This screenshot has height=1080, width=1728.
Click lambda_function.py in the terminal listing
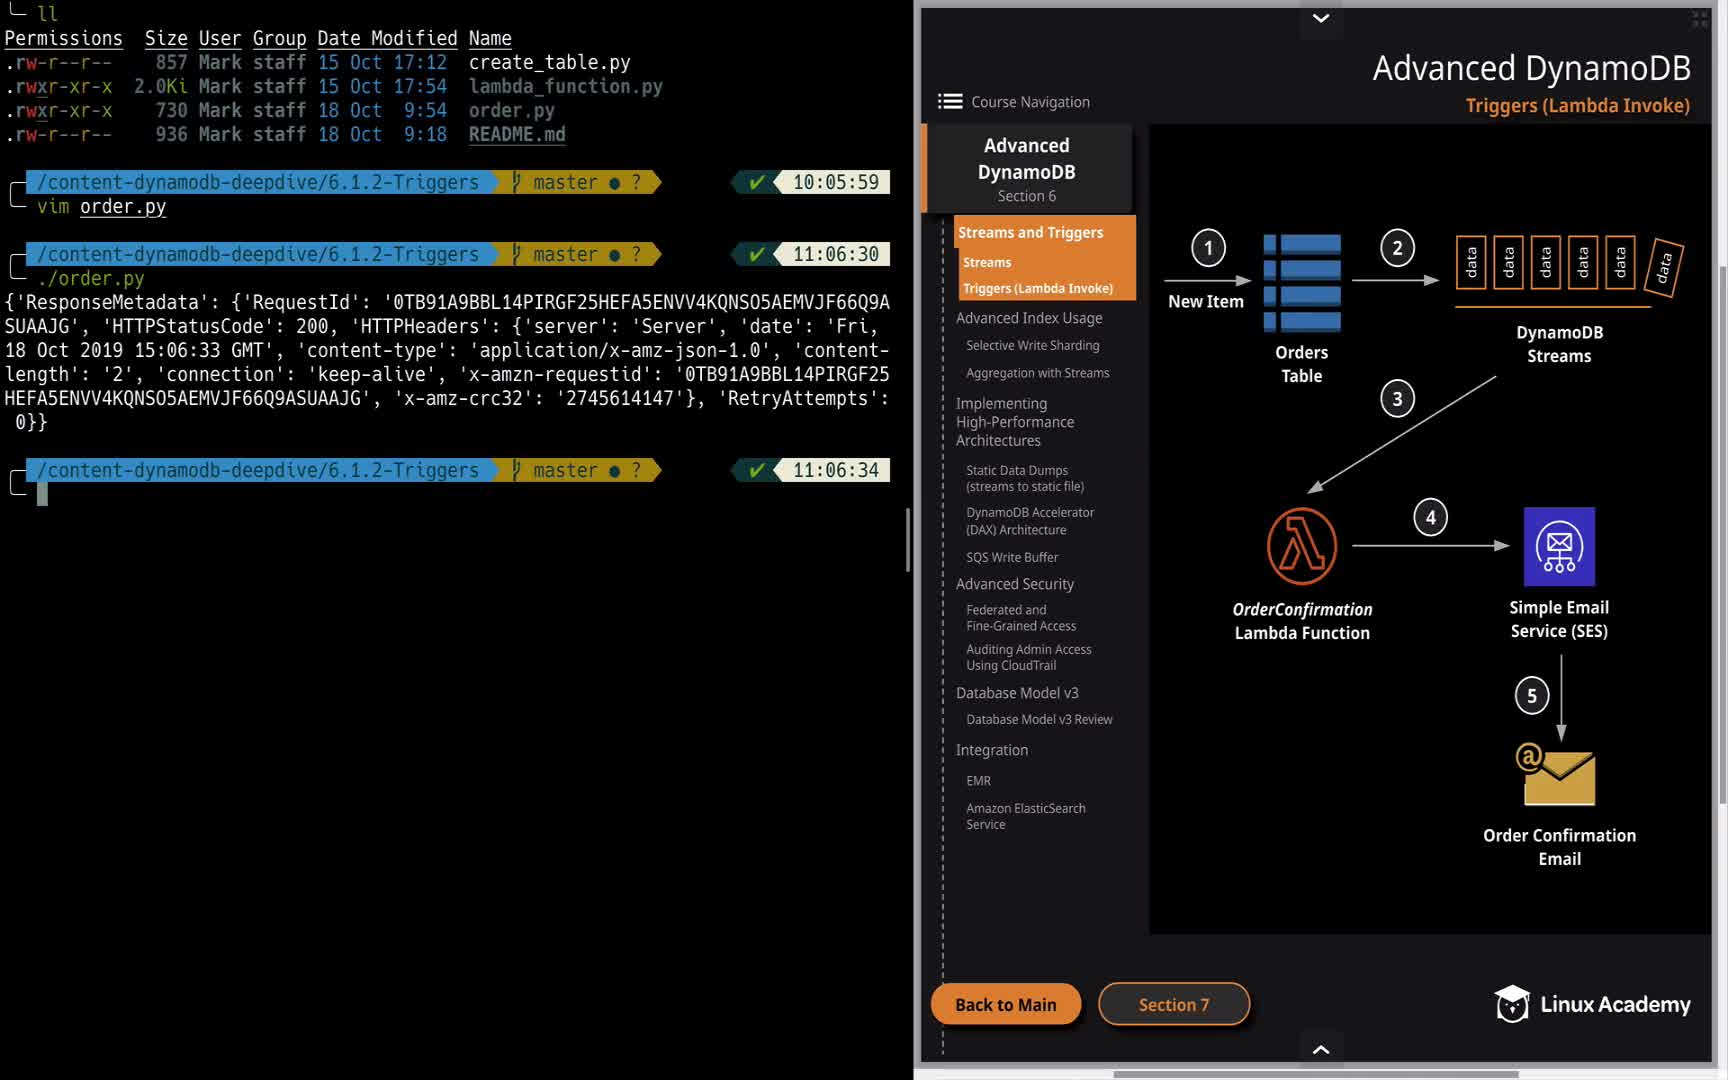pos(565,86)
